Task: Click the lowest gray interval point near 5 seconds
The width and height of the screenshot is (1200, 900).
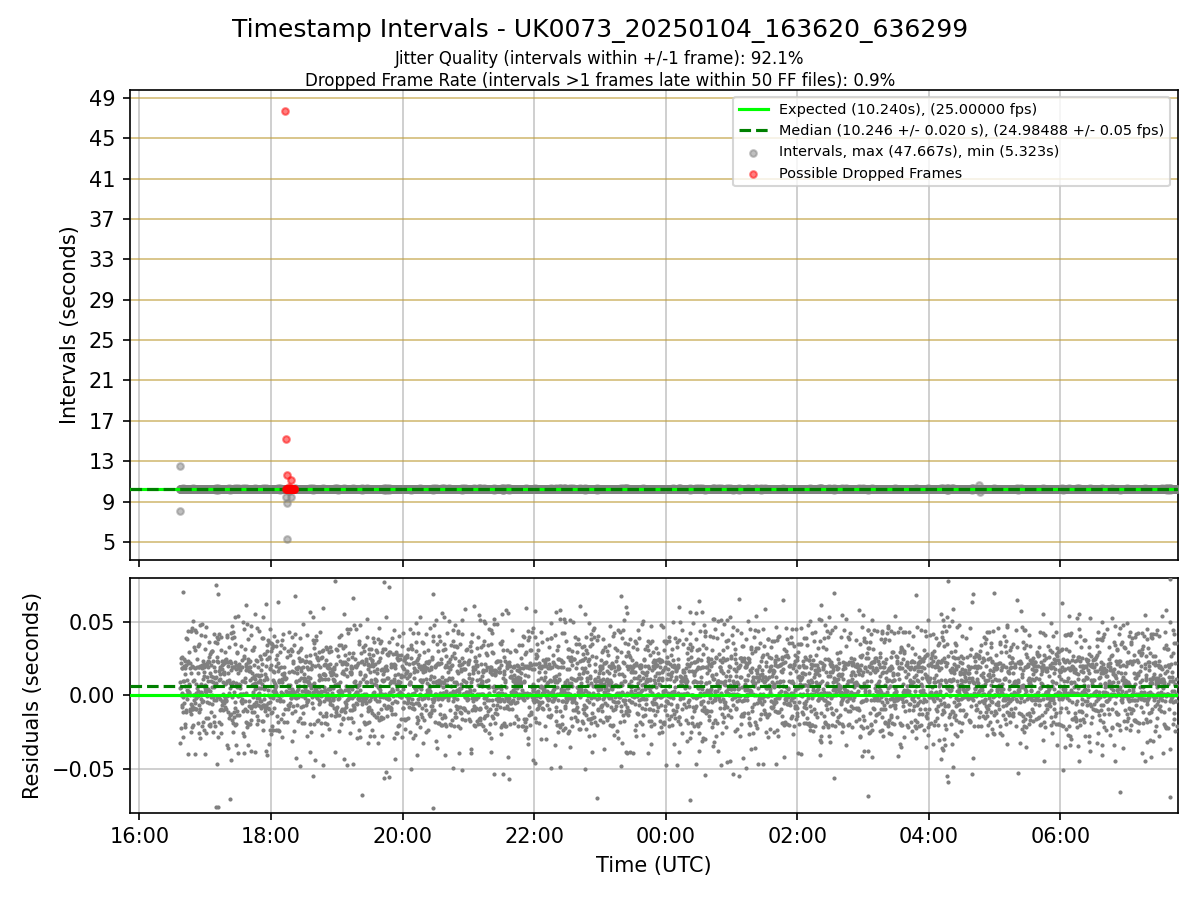Action: coord(287,539)
